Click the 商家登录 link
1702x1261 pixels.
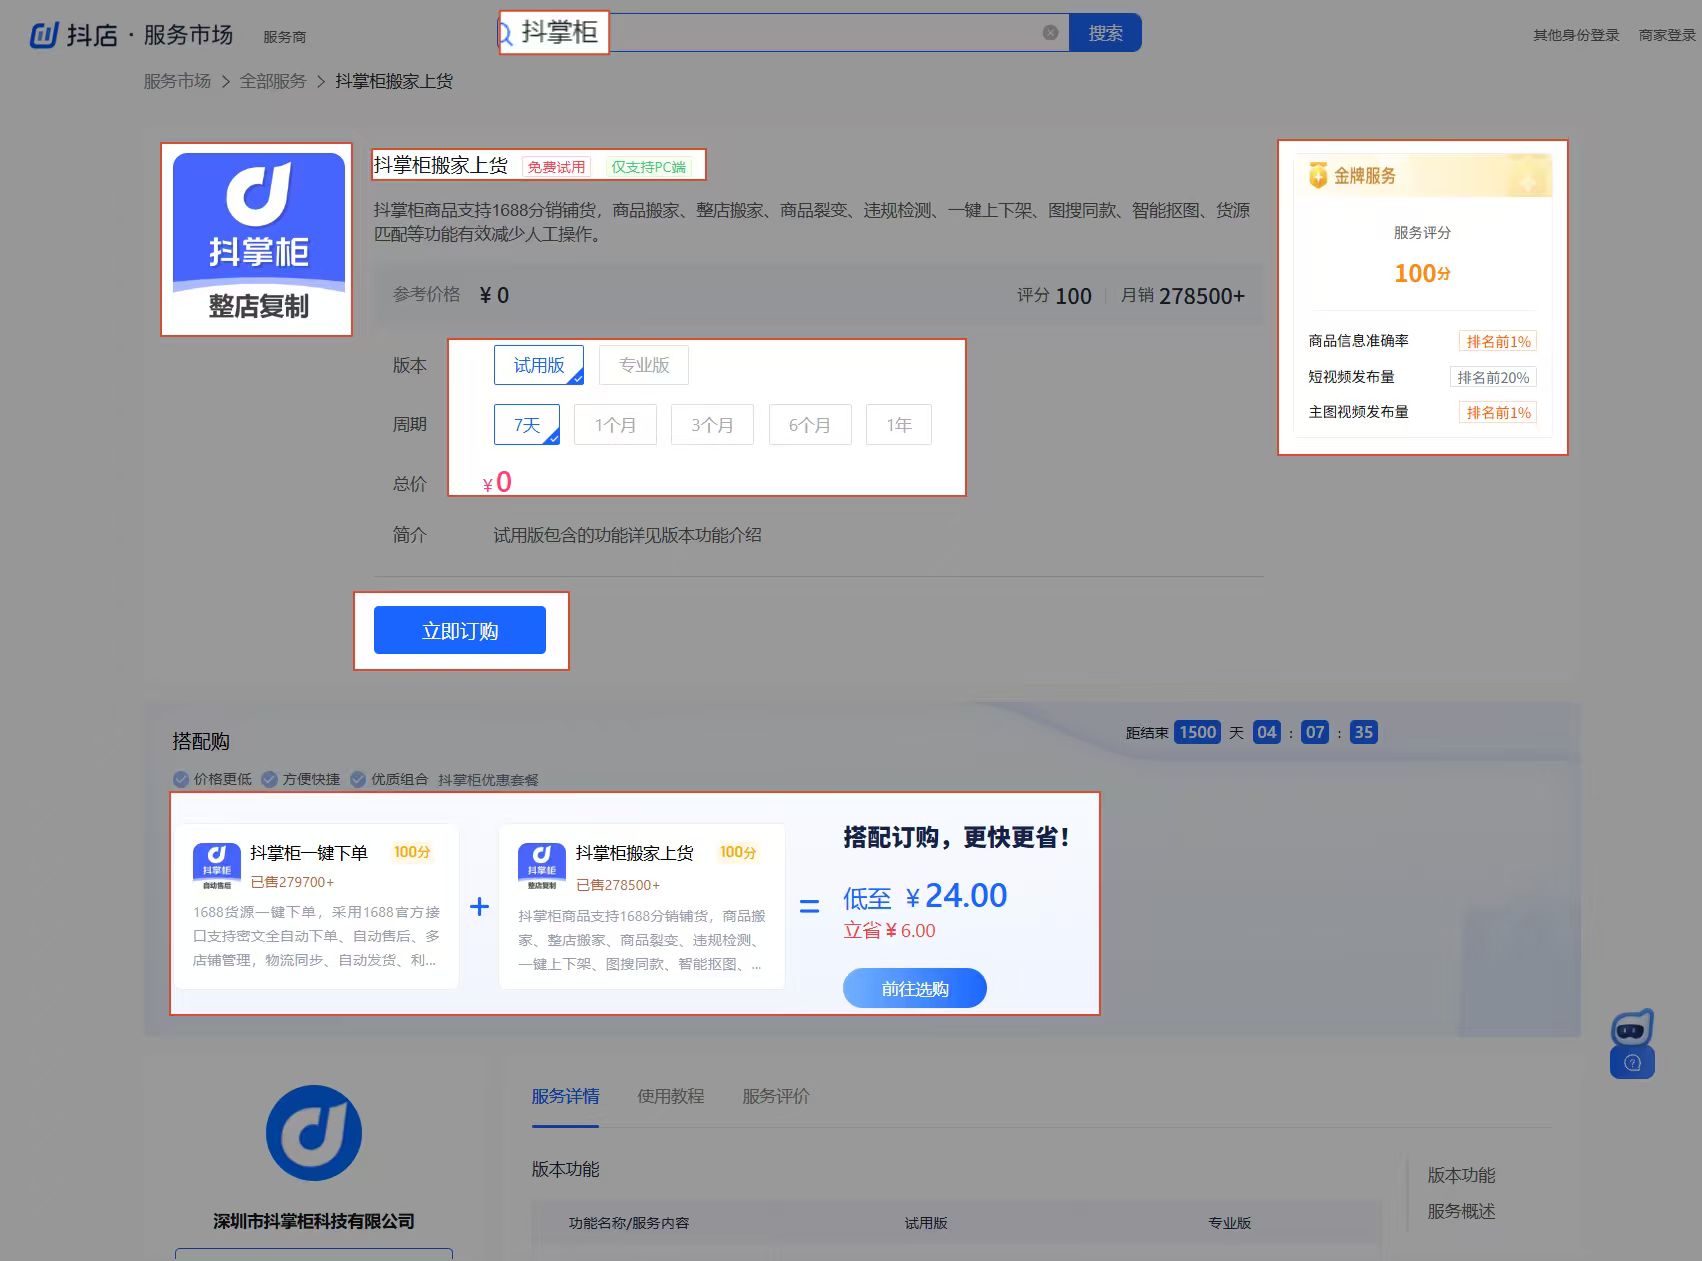click(x=1667, y=35)
